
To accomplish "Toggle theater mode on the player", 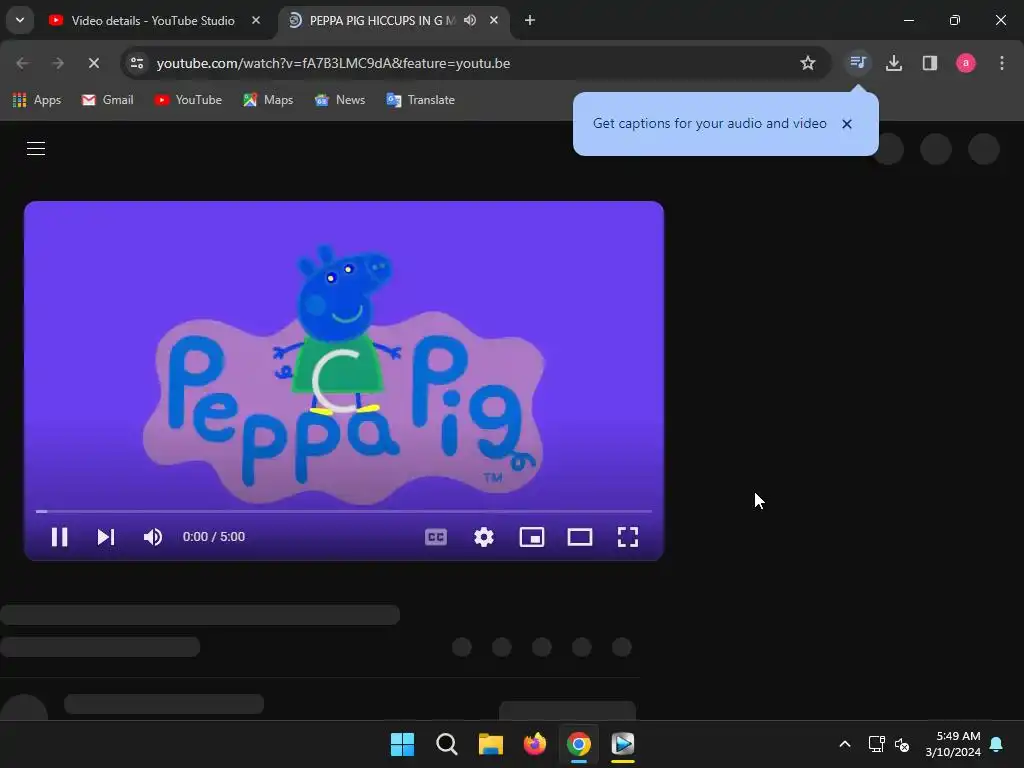I will pos(580,537).
